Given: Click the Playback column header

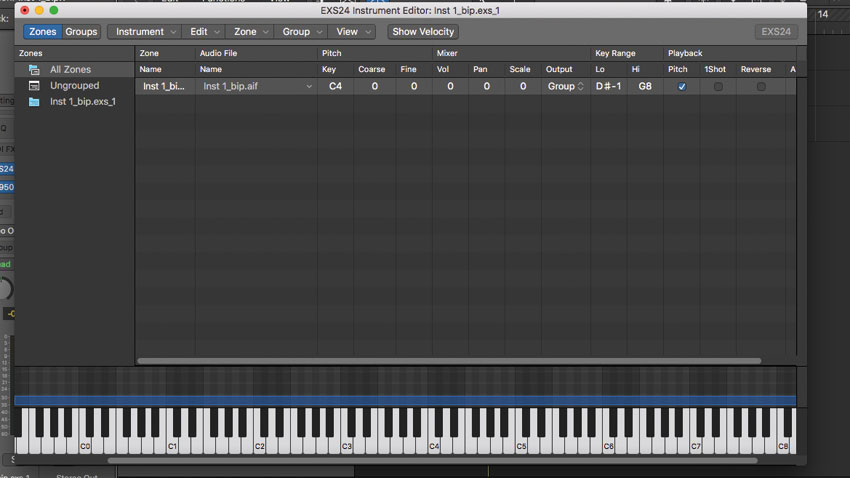Looking at the screenshot, I should 685,53.
